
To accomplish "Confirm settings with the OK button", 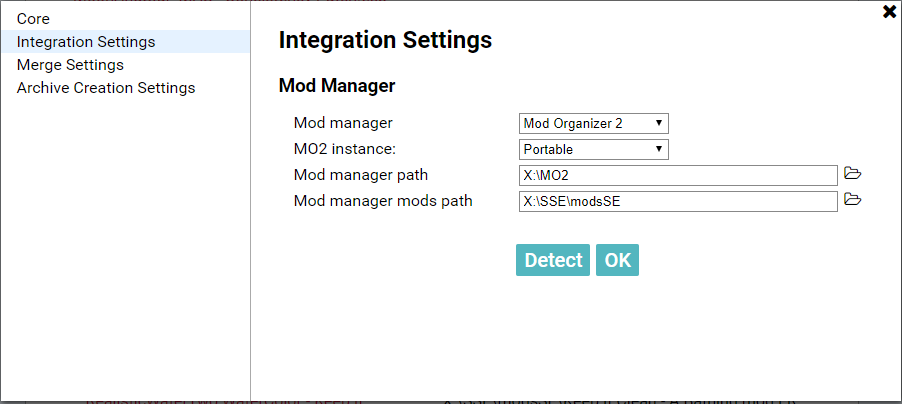I will click(x=617, y=260).
